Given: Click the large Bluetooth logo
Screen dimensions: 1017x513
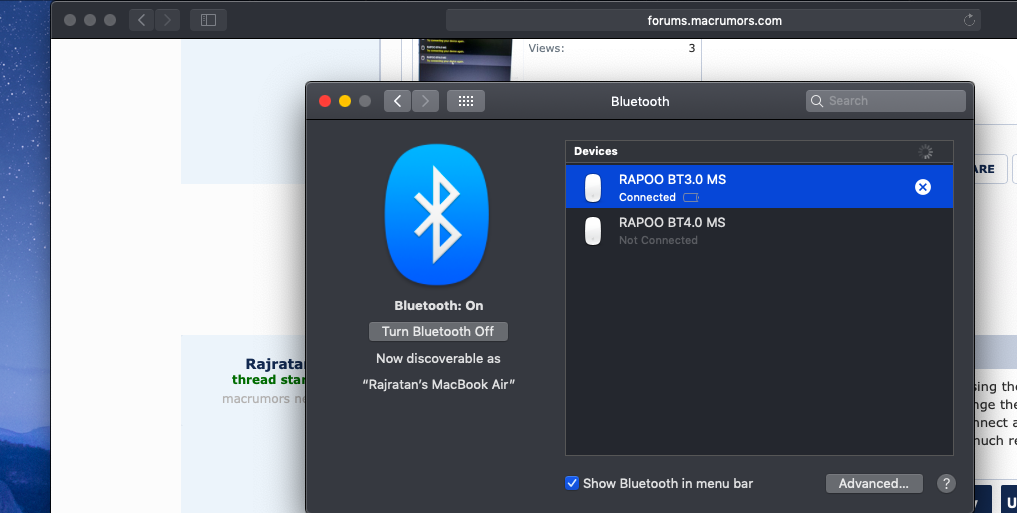Looking at the screenshot, I should [x=437, y=215].
